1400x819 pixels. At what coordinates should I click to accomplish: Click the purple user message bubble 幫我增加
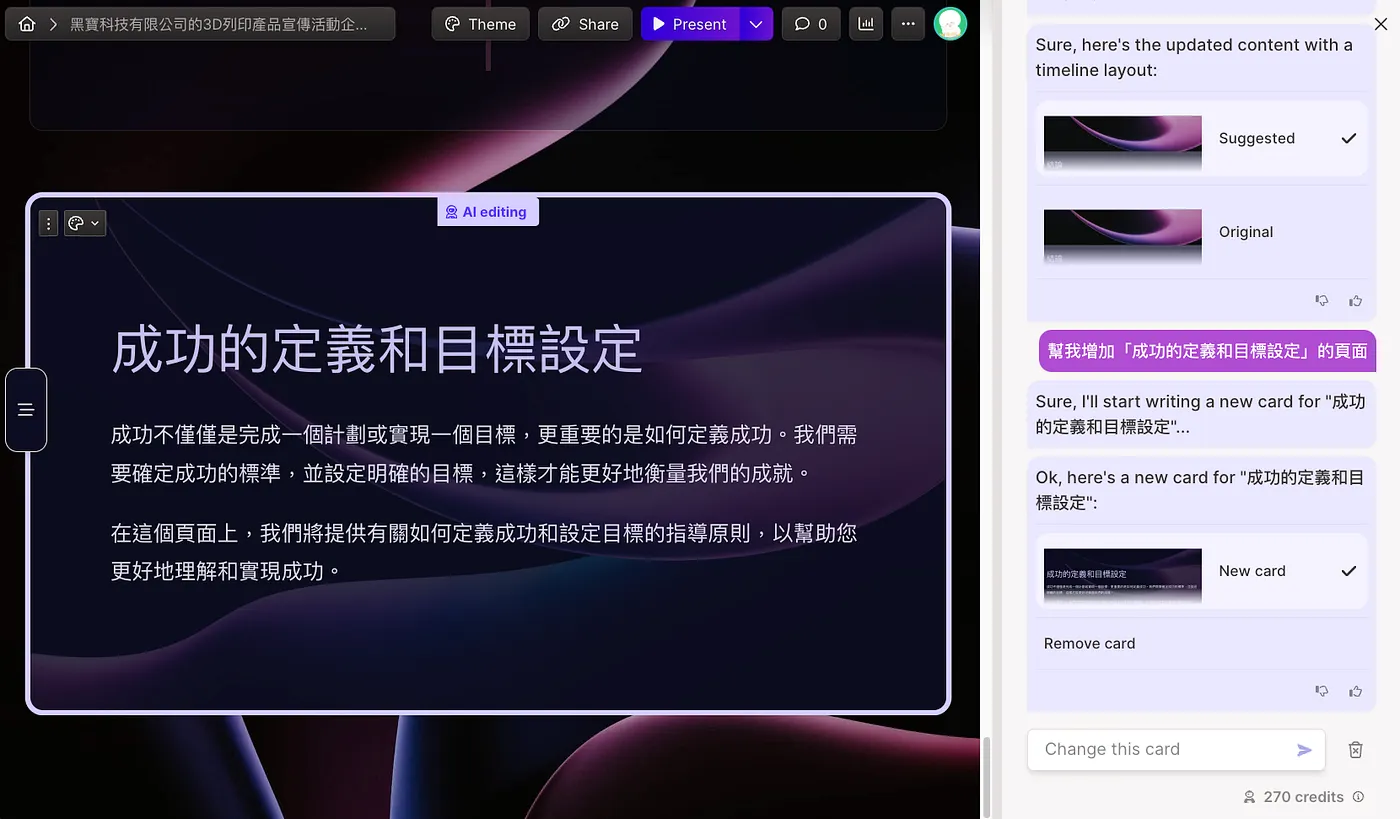coord(1207,351)
